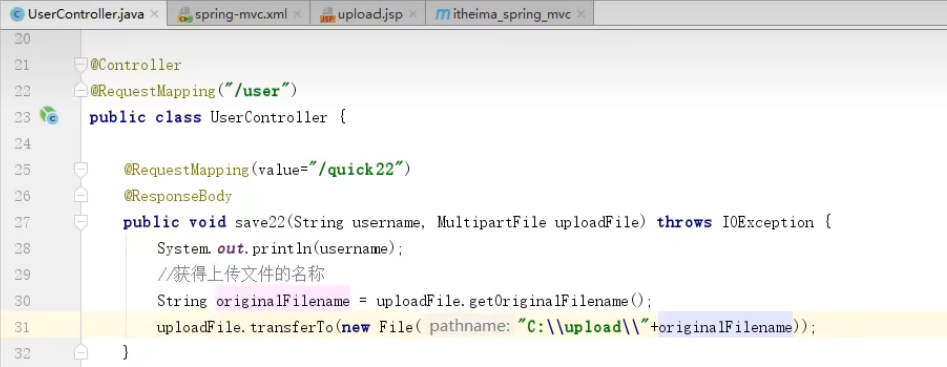
Task: Click the IOException in the throws clause
Action: [768, 222]
